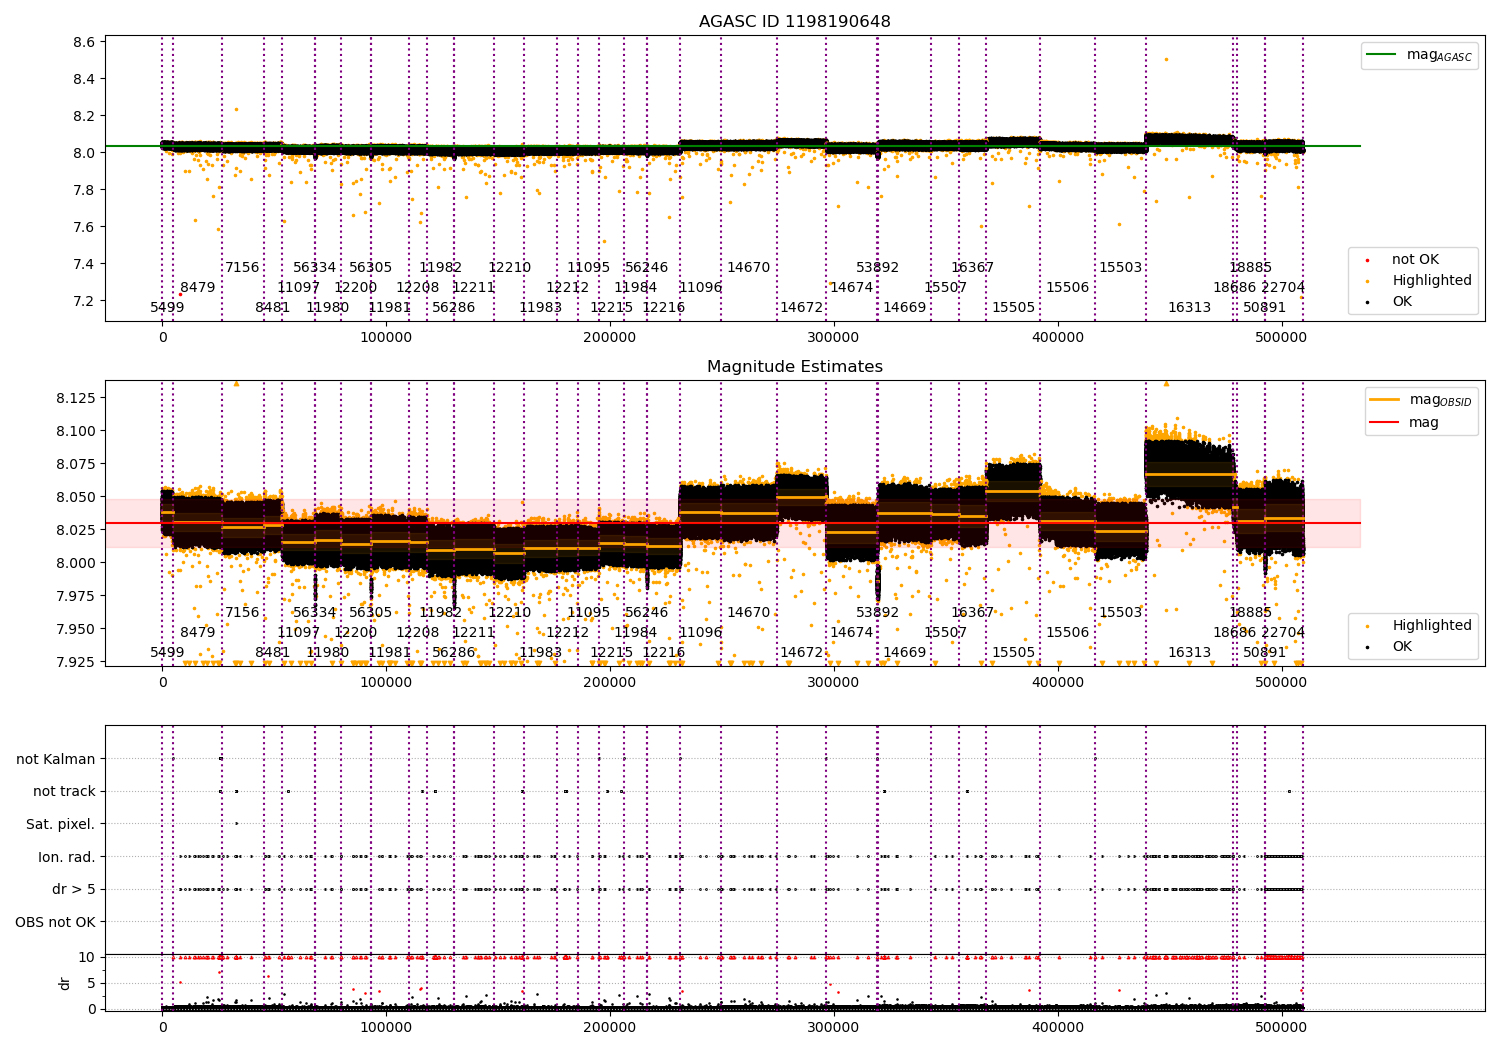
Task: Click the 7.950 y-axis tick label
Action: pyautogui.click(x=76, y=629)
